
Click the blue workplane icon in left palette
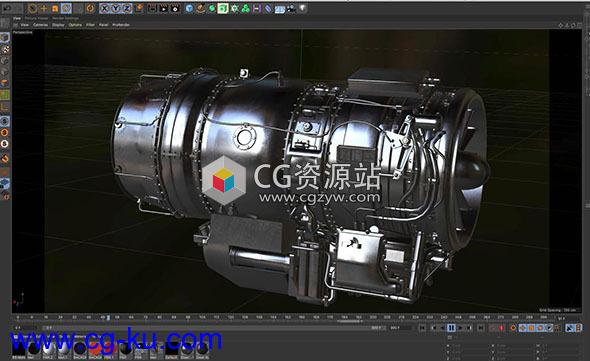[x=5, y=183]
